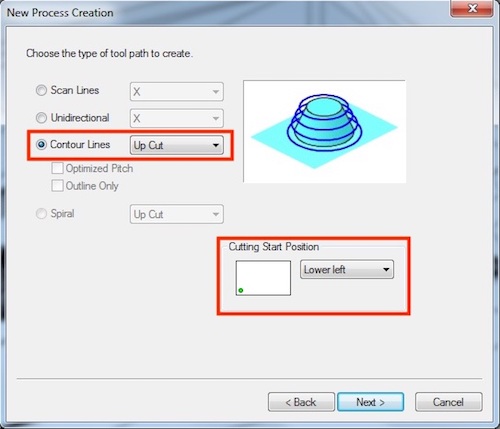Choose the Contour Lines radio option
Screen dimensions: 500x429
(41, 145)
